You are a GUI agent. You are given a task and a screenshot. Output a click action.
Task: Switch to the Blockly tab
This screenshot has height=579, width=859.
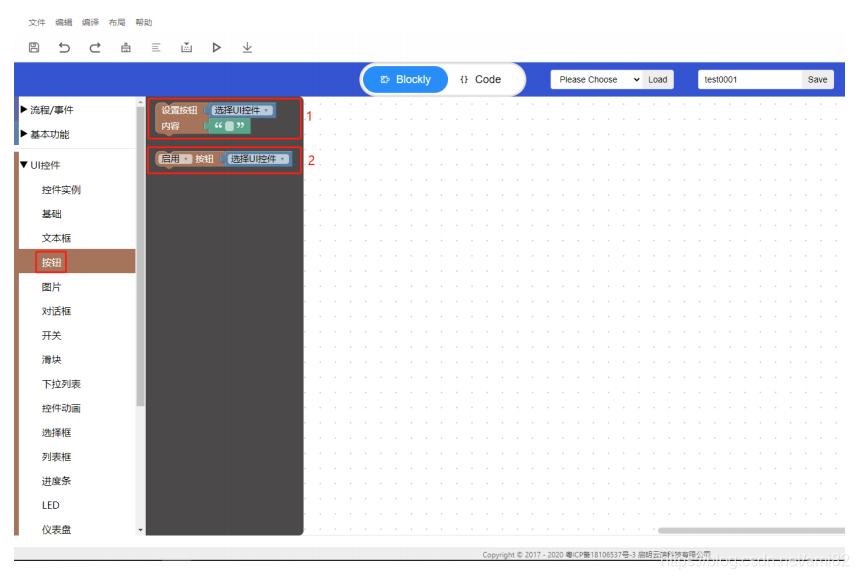tap(405, 79)
